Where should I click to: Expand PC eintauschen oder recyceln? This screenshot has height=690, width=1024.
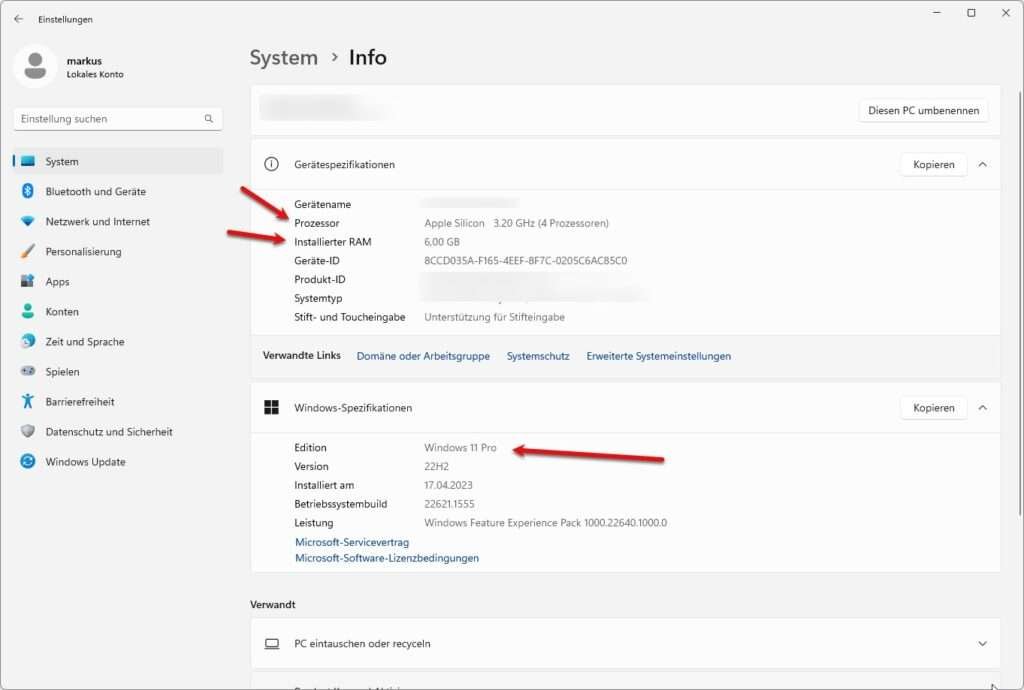coord(981,643)
